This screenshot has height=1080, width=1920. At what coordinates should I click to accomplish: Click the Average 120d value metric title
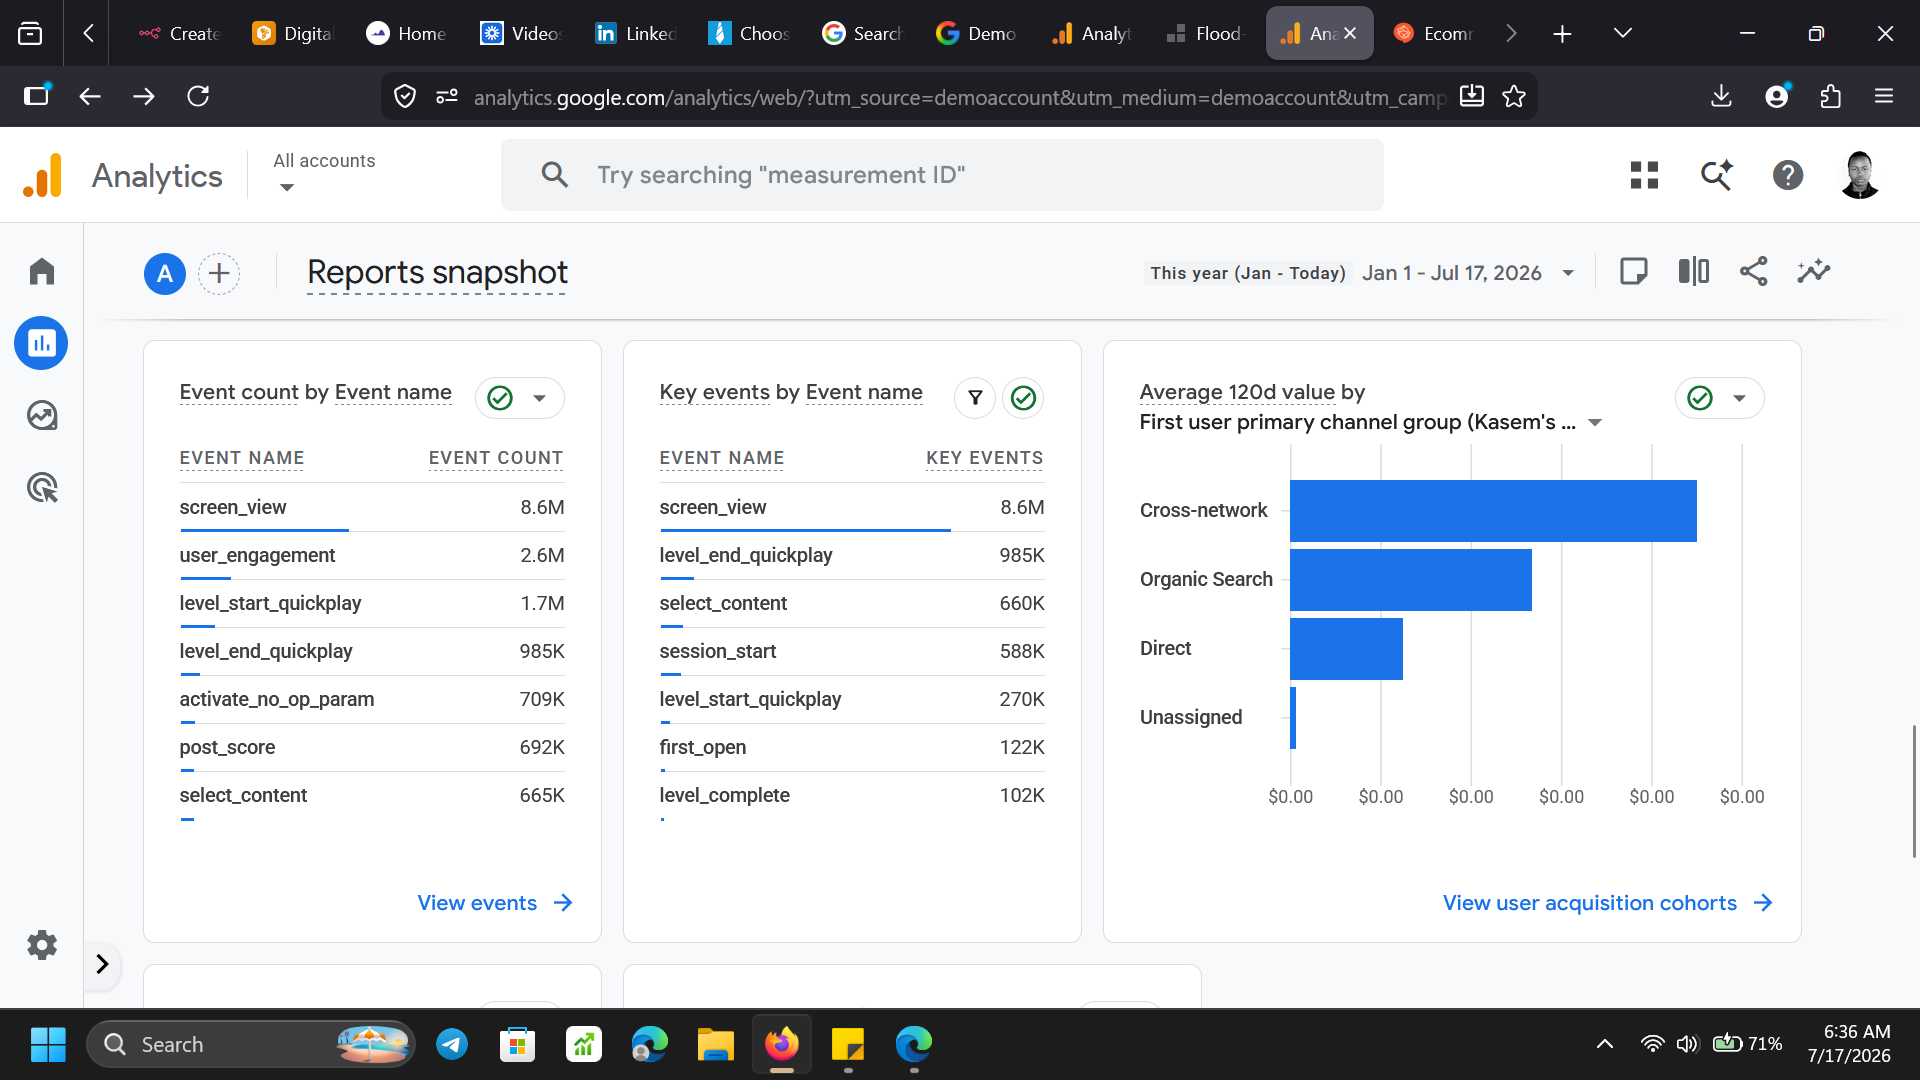1237,392
